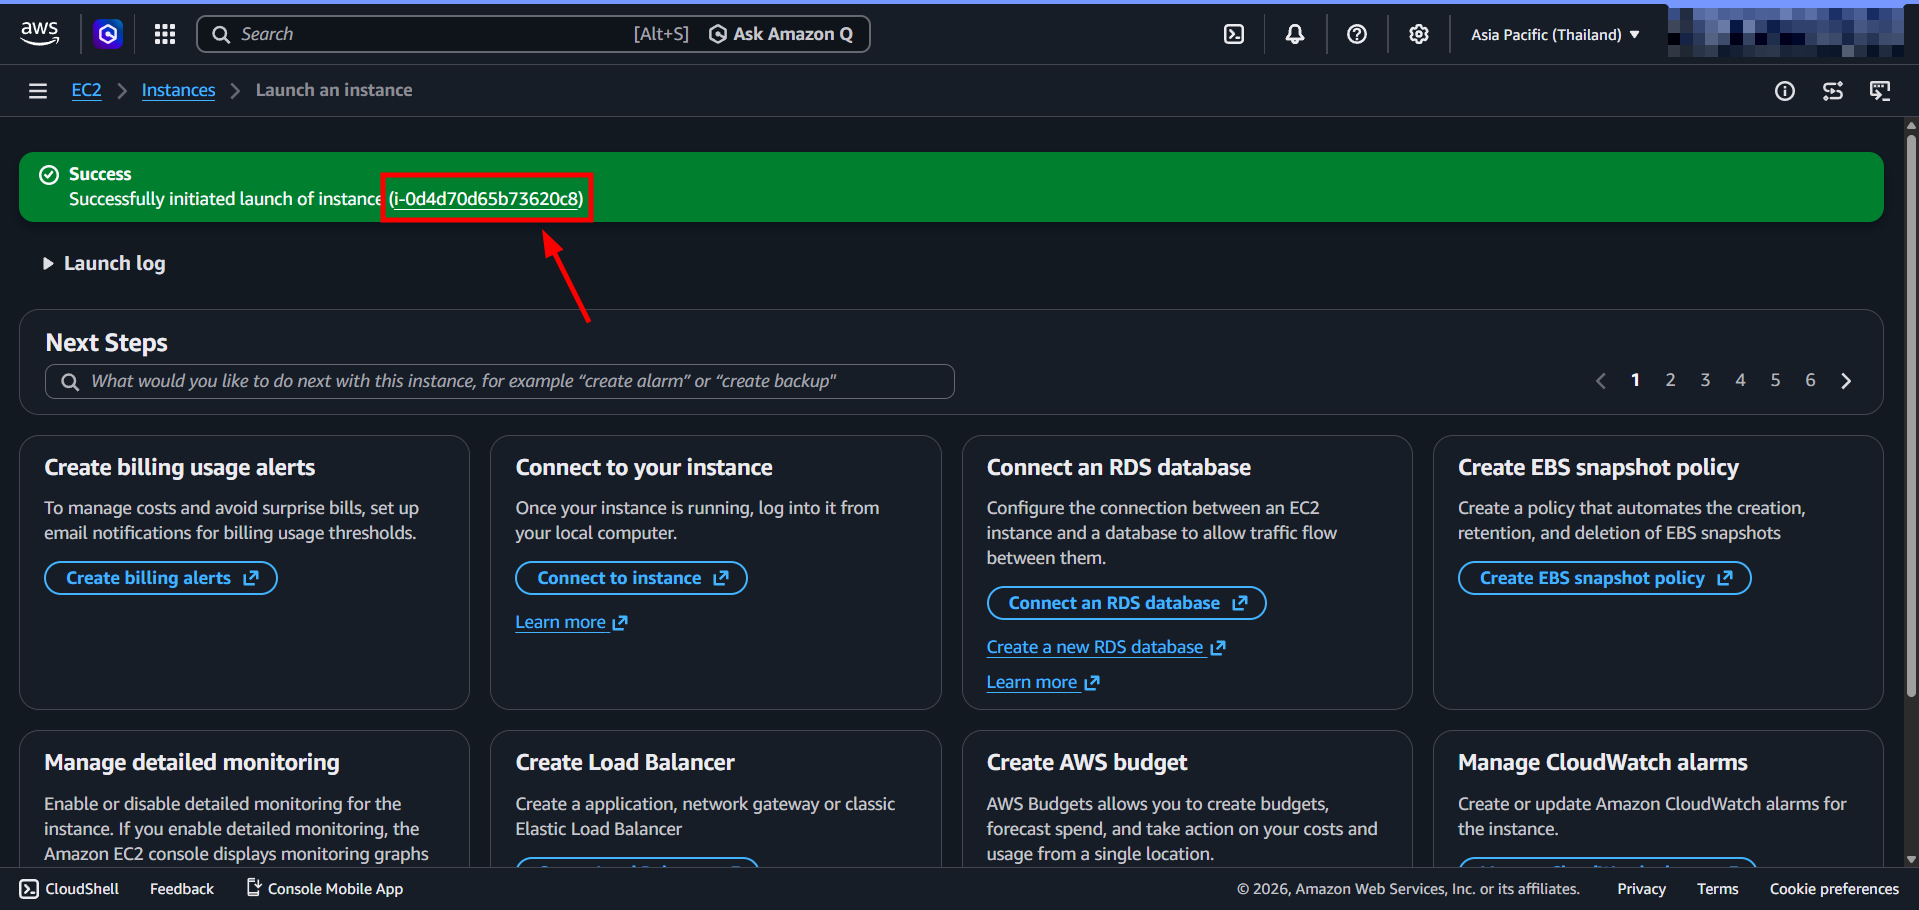Open the AWS home logo
Screen dimensions: 1919x910
click(x=40, y=33)
